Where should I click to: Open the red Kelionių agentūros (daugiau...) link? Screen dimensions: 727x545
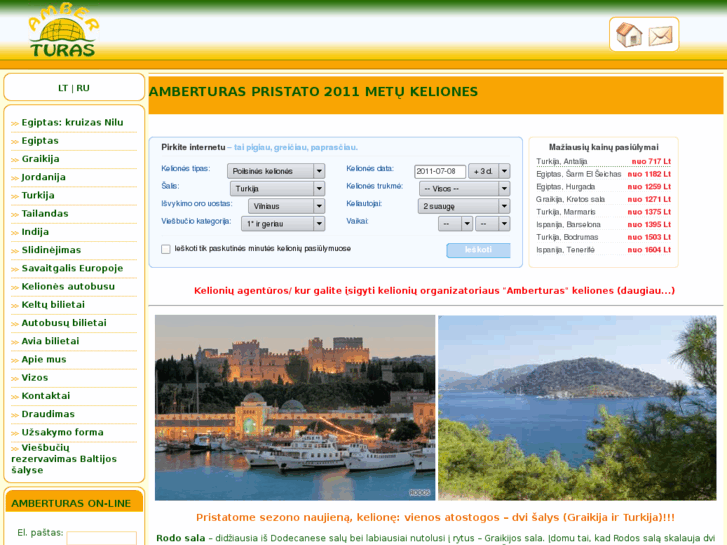[434, 291]
